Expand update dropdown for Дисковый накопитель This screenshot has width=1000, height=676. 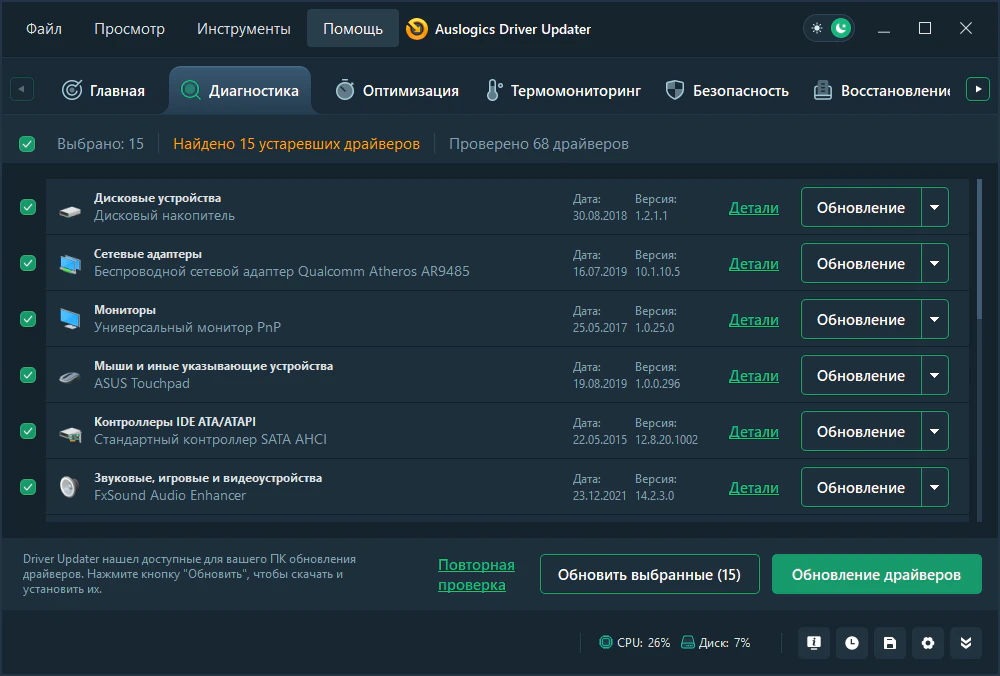point(935,207)
